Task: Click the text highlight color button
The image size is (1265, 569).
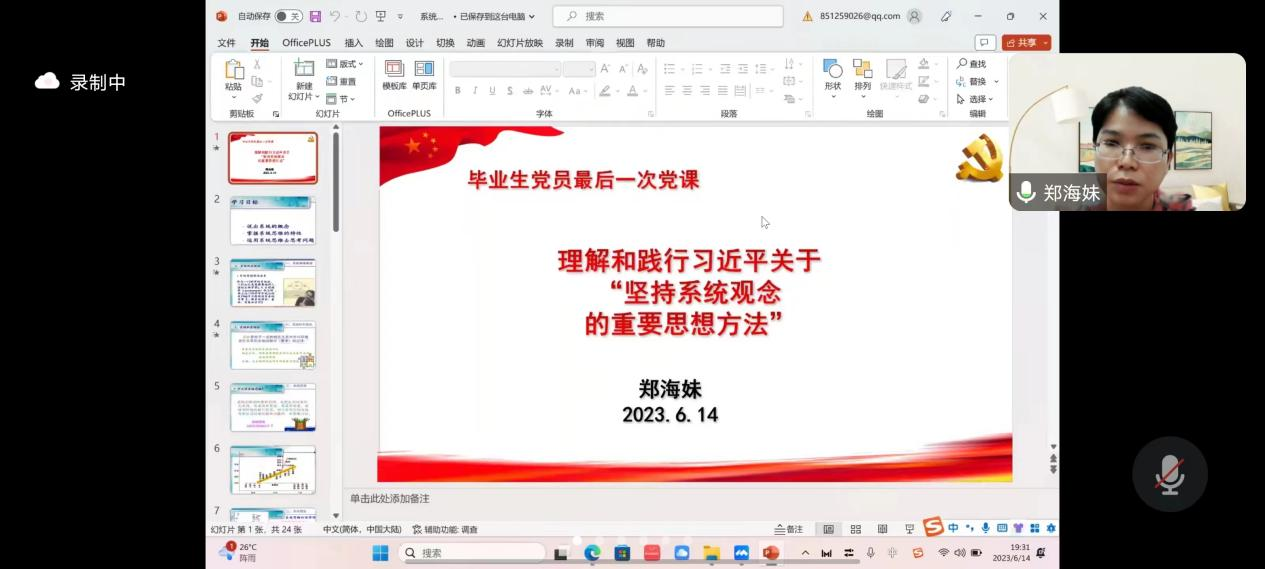Action: tap(604, 91)
